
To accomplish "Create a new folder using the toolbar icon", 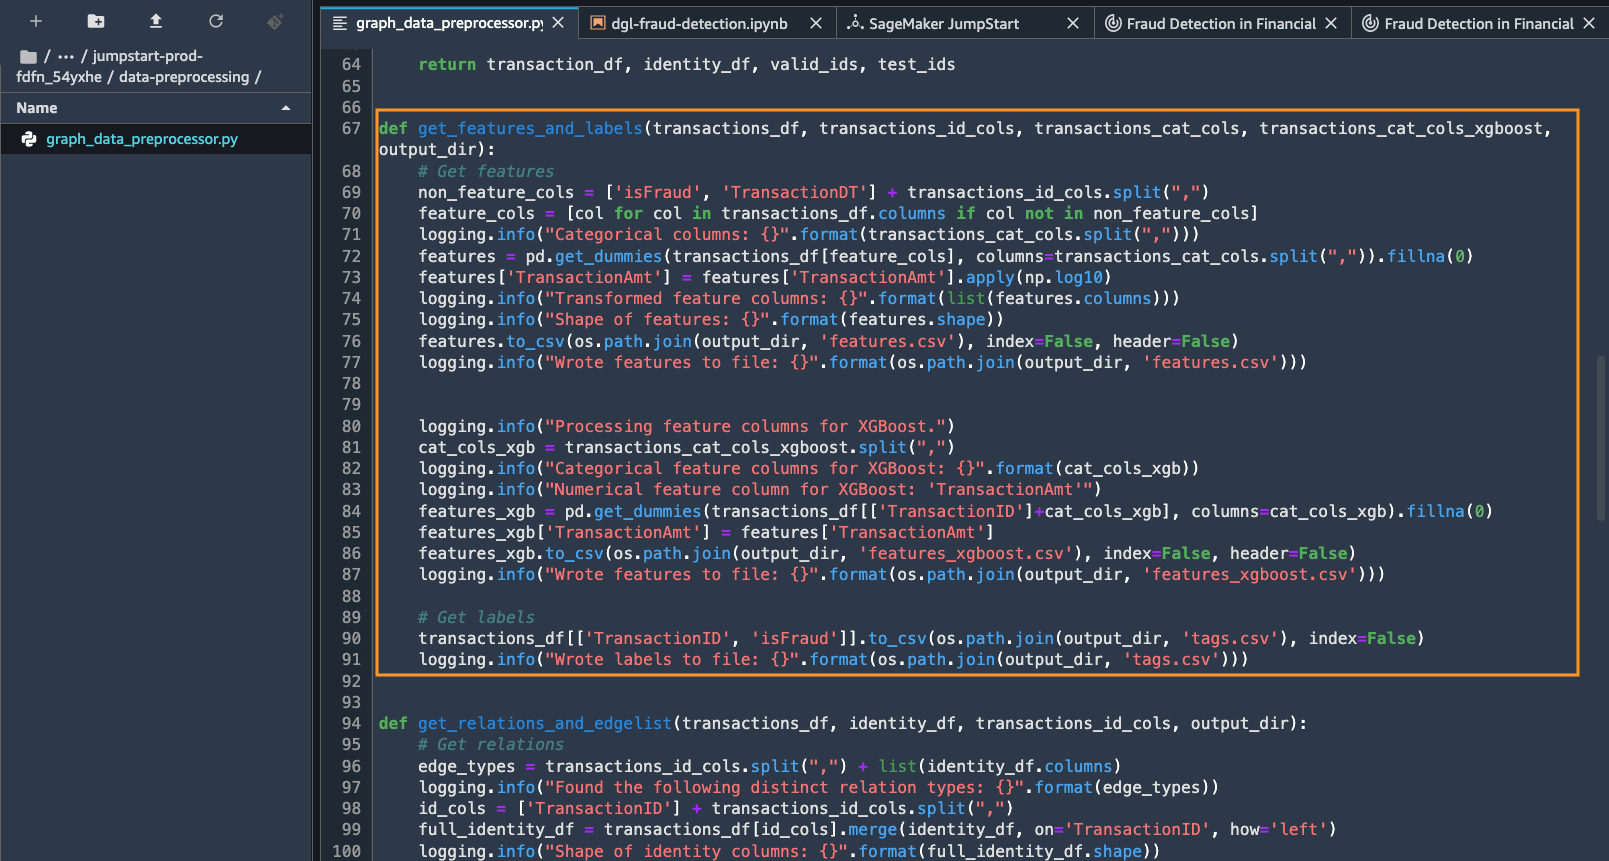I will point(96,21).
